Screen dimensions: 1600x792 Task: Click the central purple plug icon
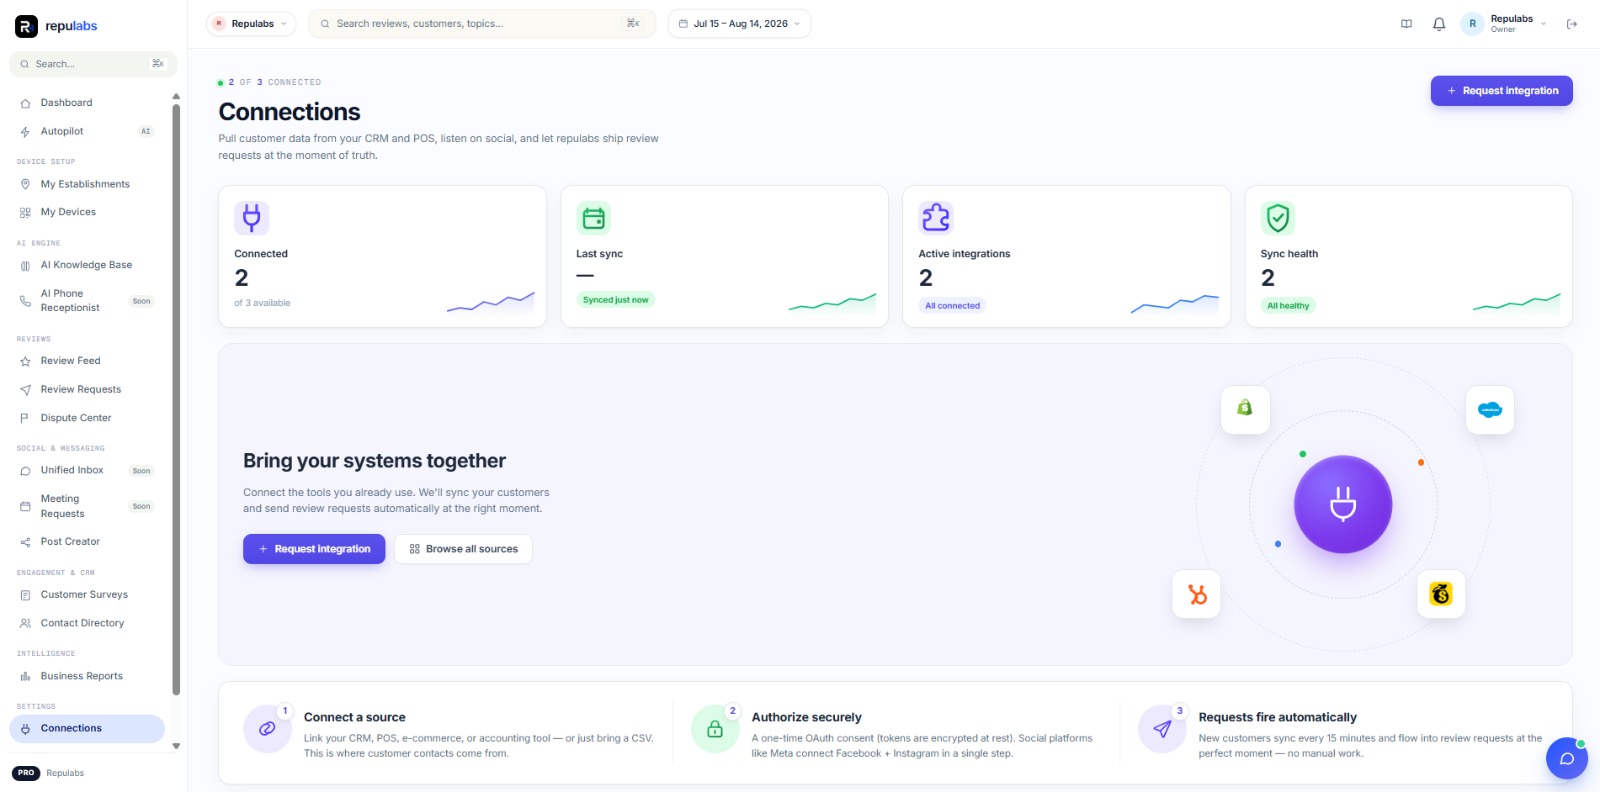(1343, 504)
